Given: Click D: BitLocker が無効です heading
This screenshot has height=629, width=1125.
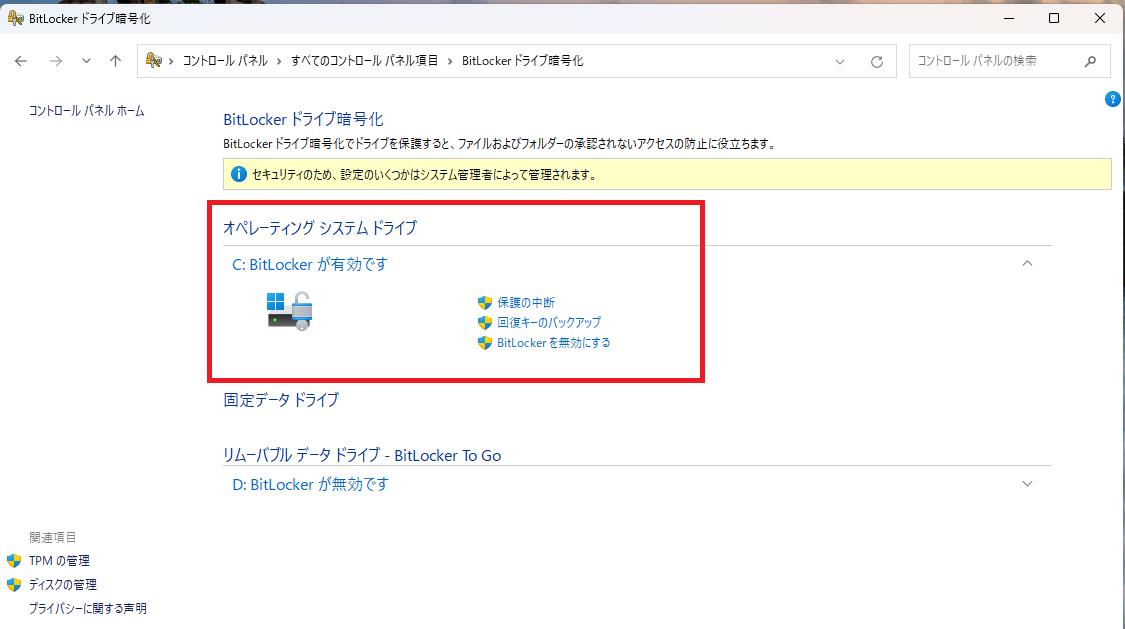Looking at the screenshot, I should click(x=310, y=485).
